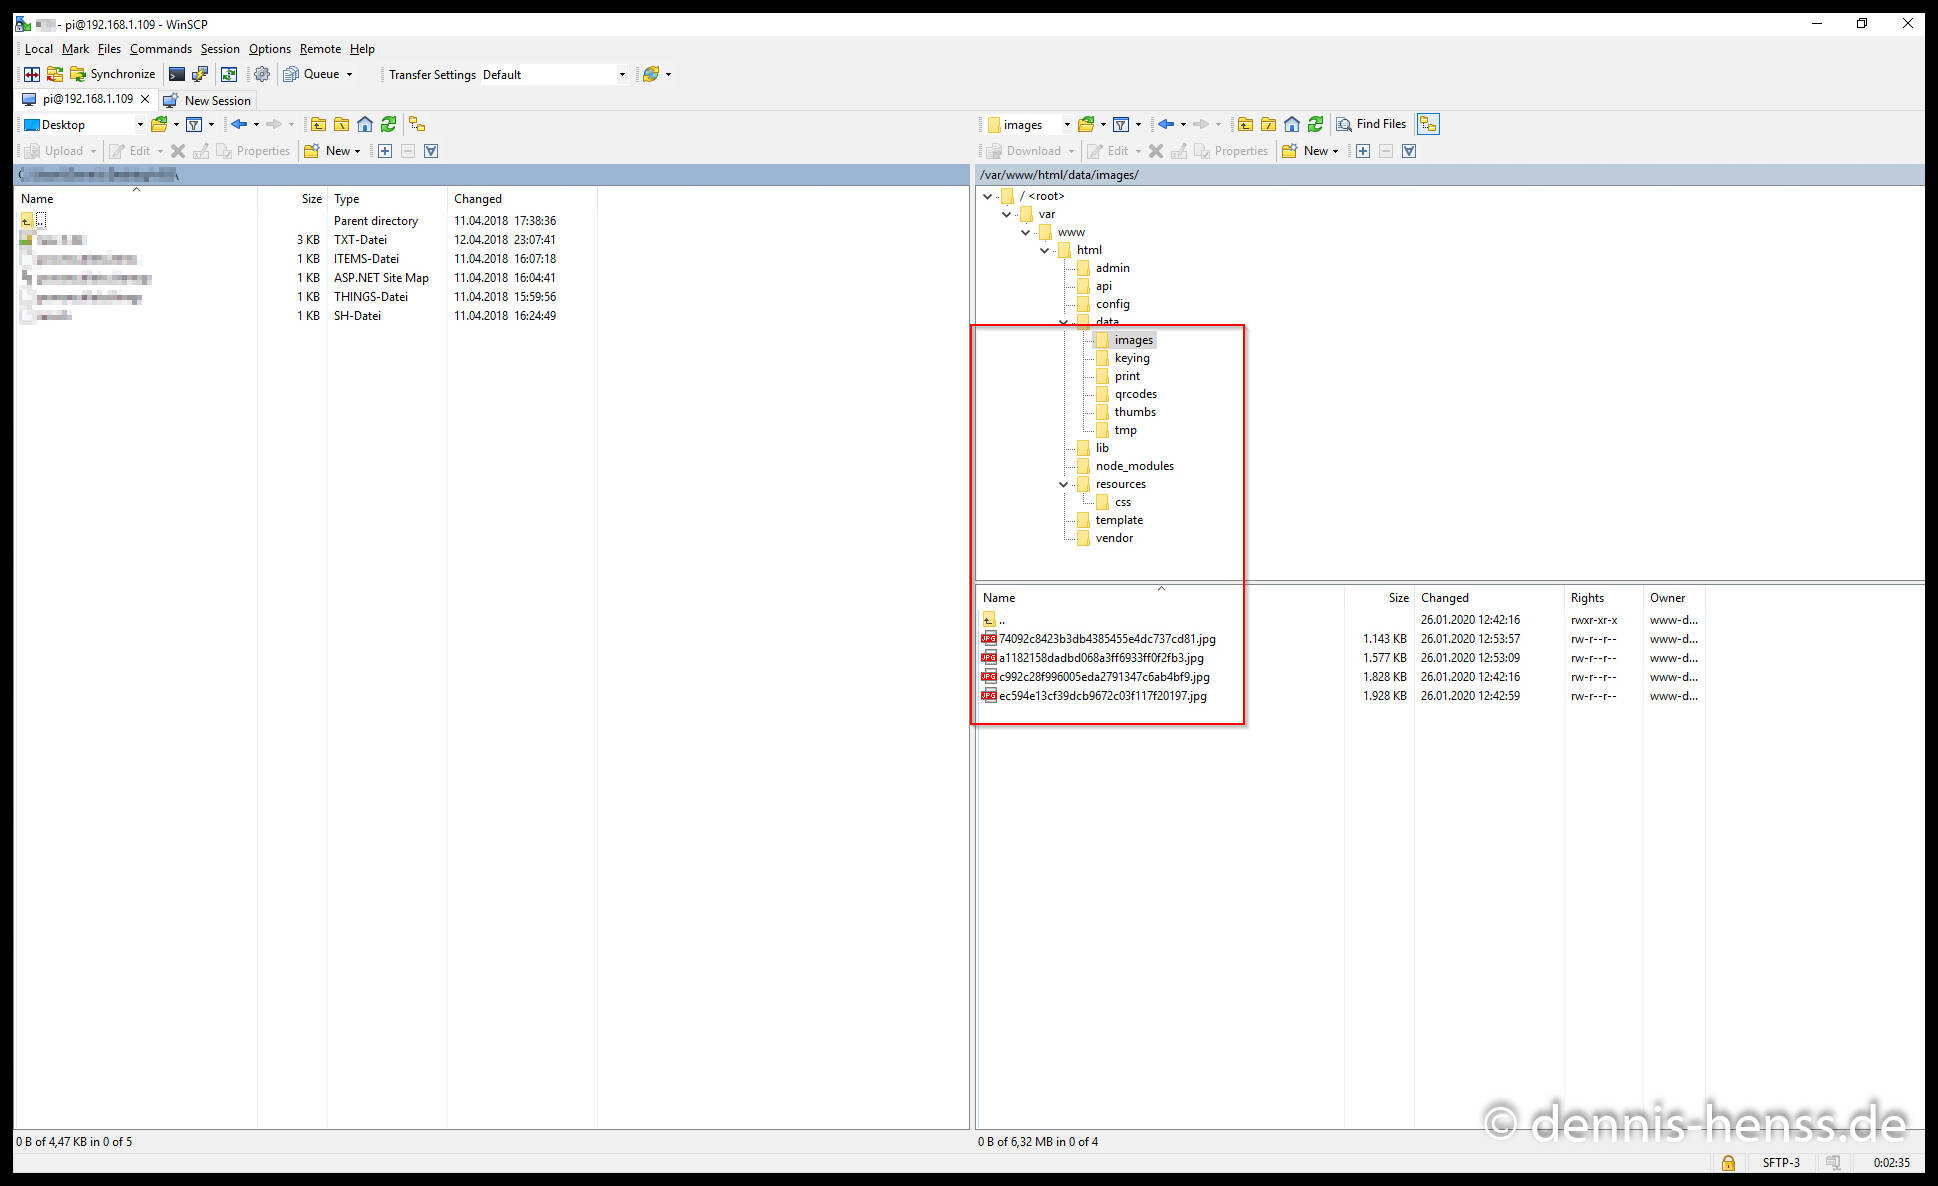
Task: Refresh the remote directory listing
Action: click(x=1316, y=124)
